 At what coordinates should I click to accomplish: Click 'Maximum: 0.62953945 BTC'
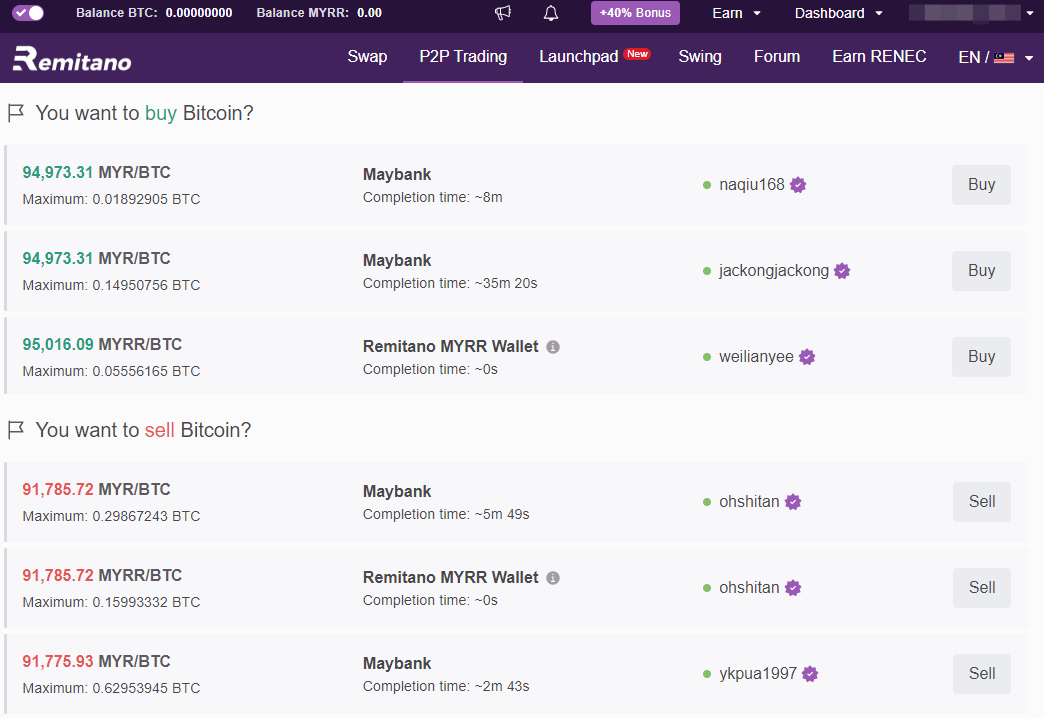tap(111, 688)
